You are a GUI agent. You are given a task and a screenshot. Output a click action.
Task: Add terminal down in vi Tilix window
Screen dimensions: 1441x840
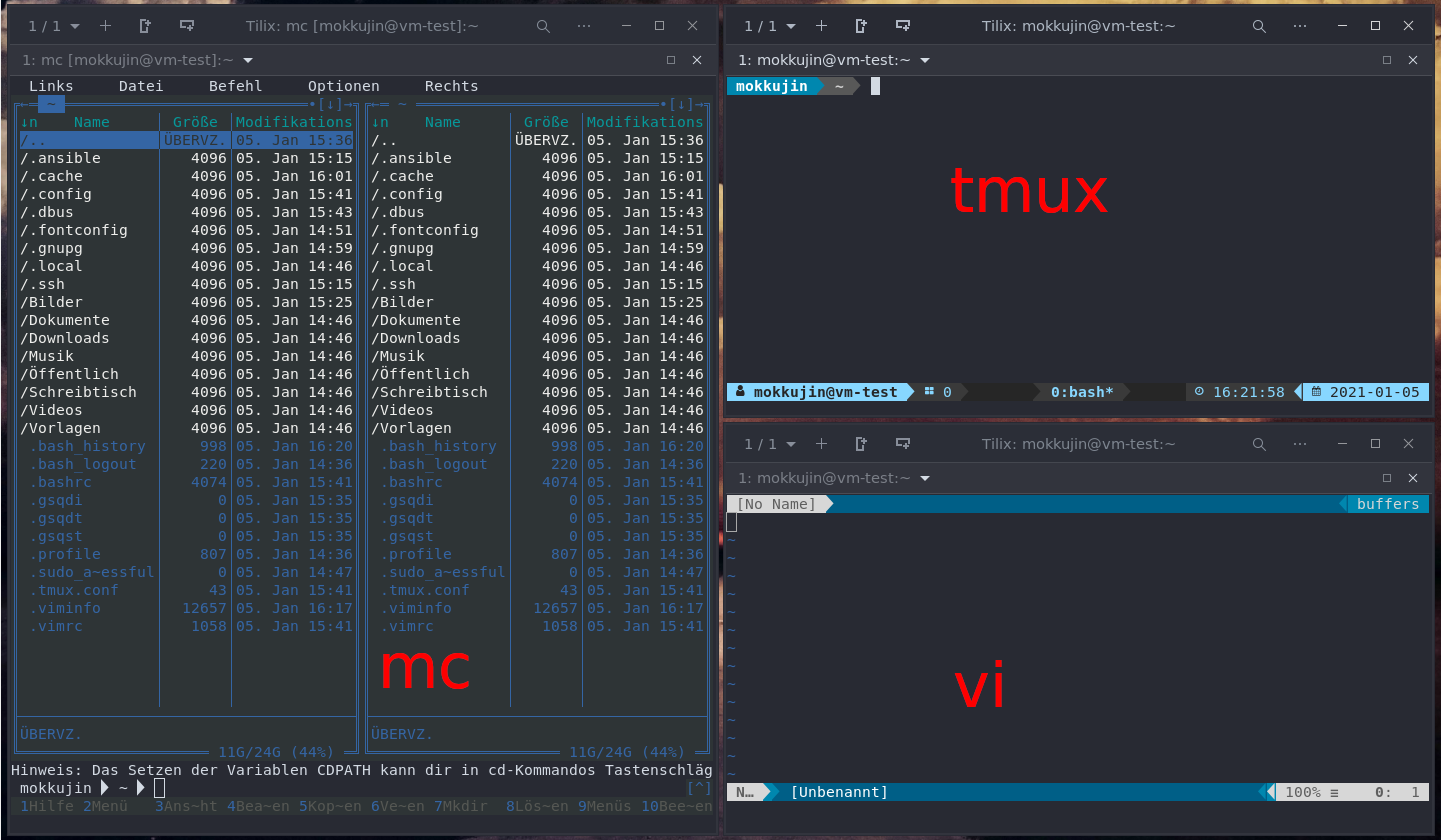click(x=903, y=444)
